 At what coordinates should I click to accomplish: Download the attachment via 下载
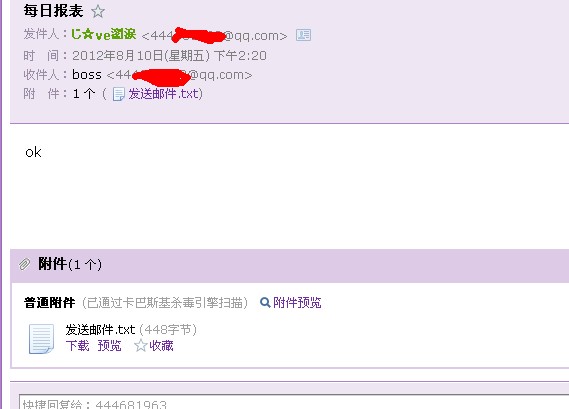point(77,345)
